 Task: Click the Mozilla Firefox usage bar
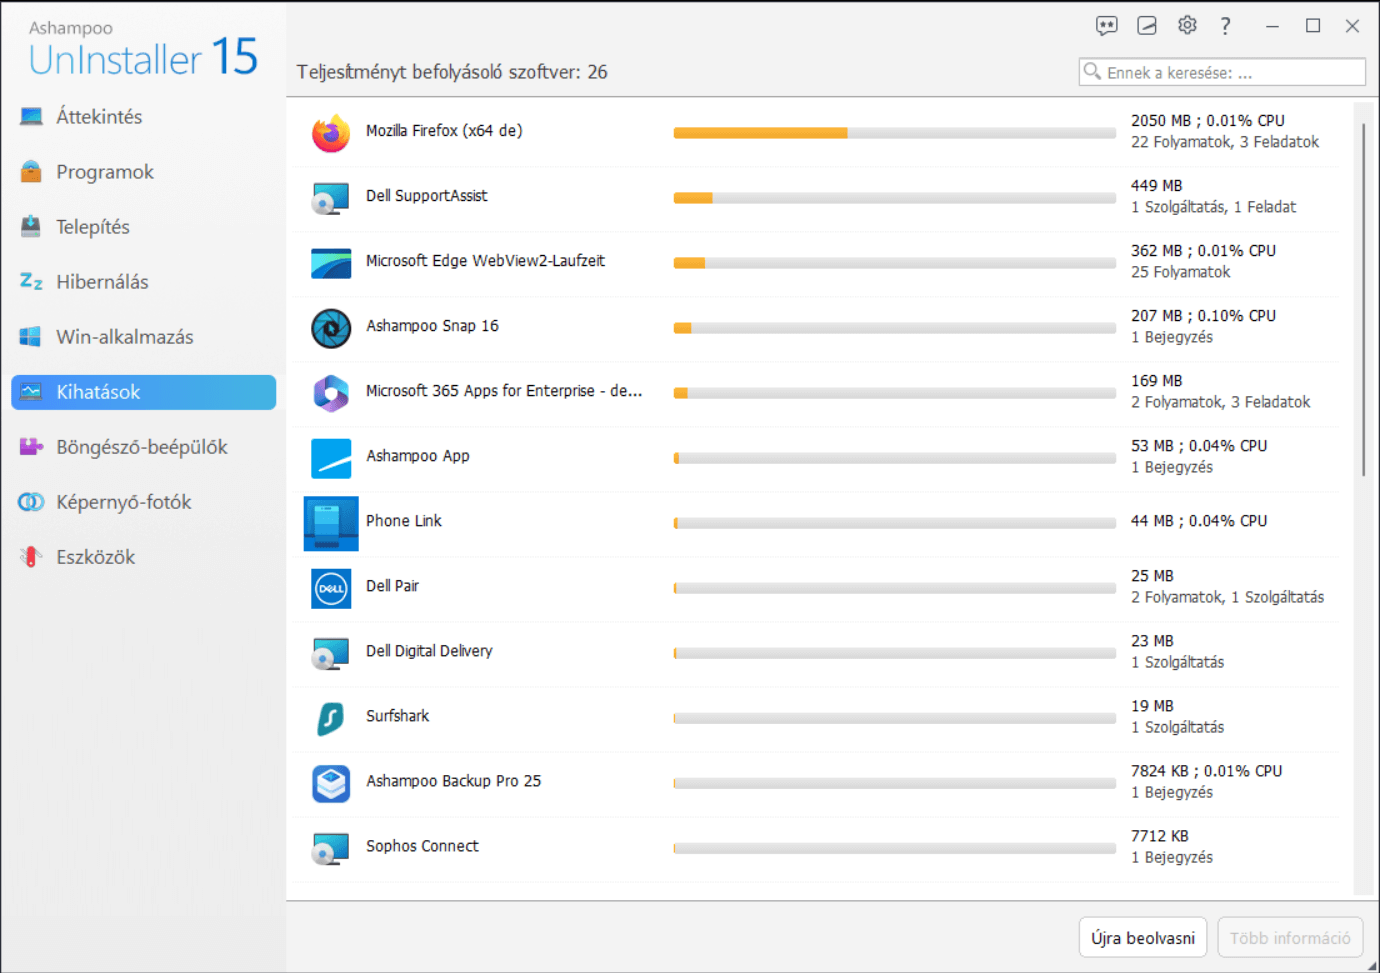pyautogui.click(x=894, y=133)
